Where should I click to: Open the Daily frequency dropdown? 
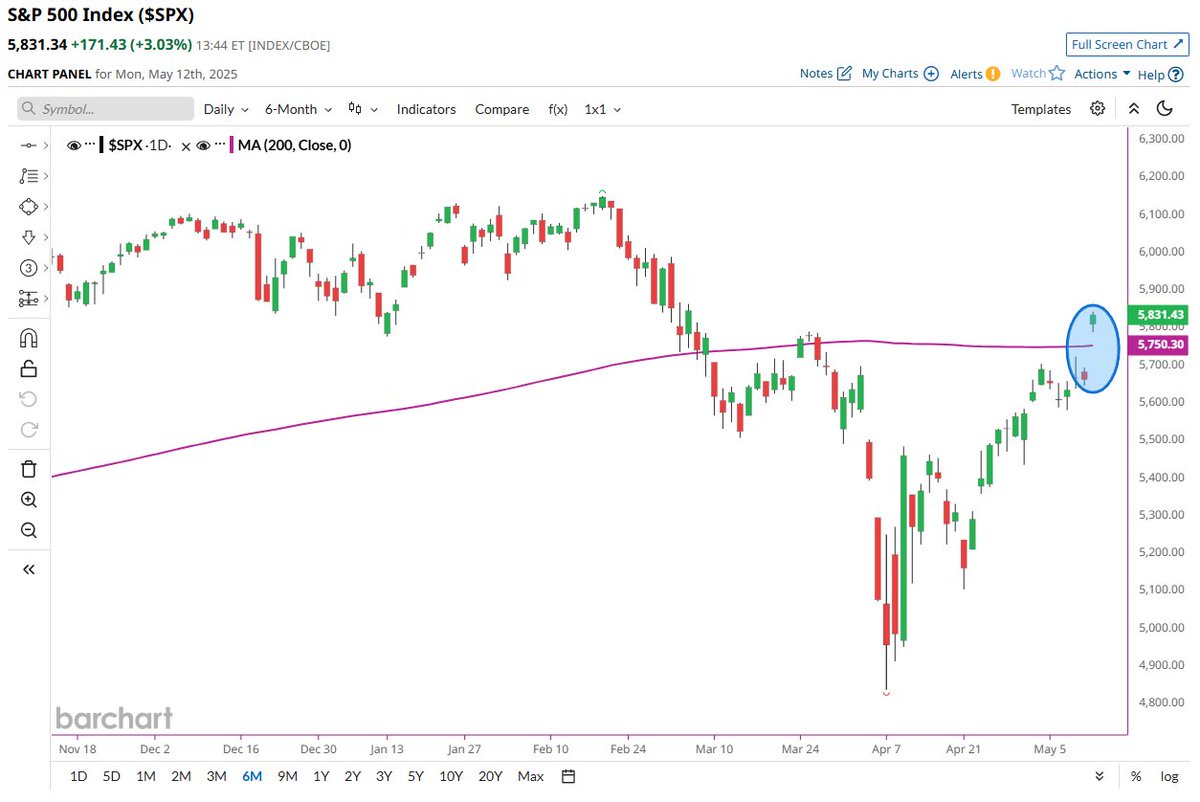[227, 109]
